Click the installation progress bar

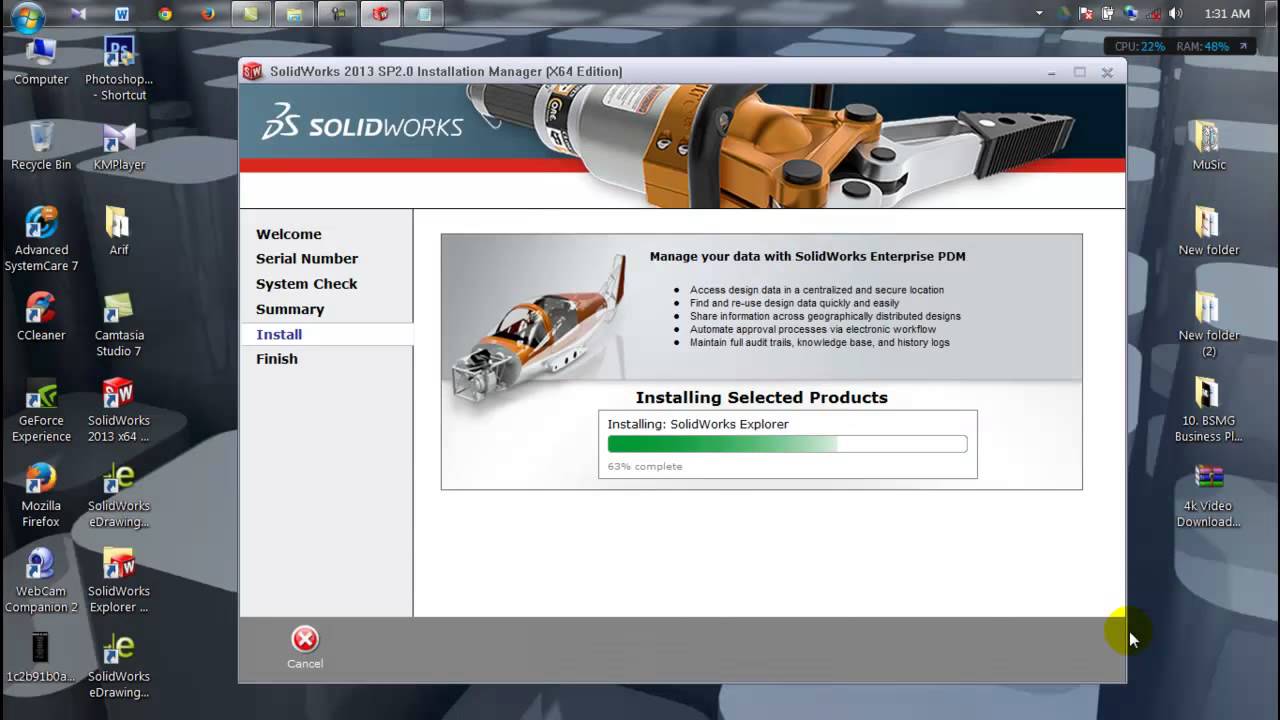point(787,444)
